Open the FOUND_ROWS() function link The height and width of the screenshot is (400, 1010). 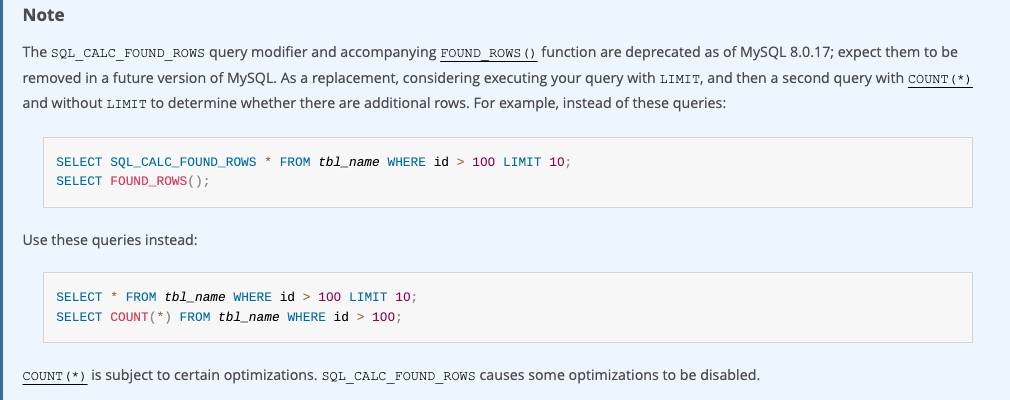[489, 52]
